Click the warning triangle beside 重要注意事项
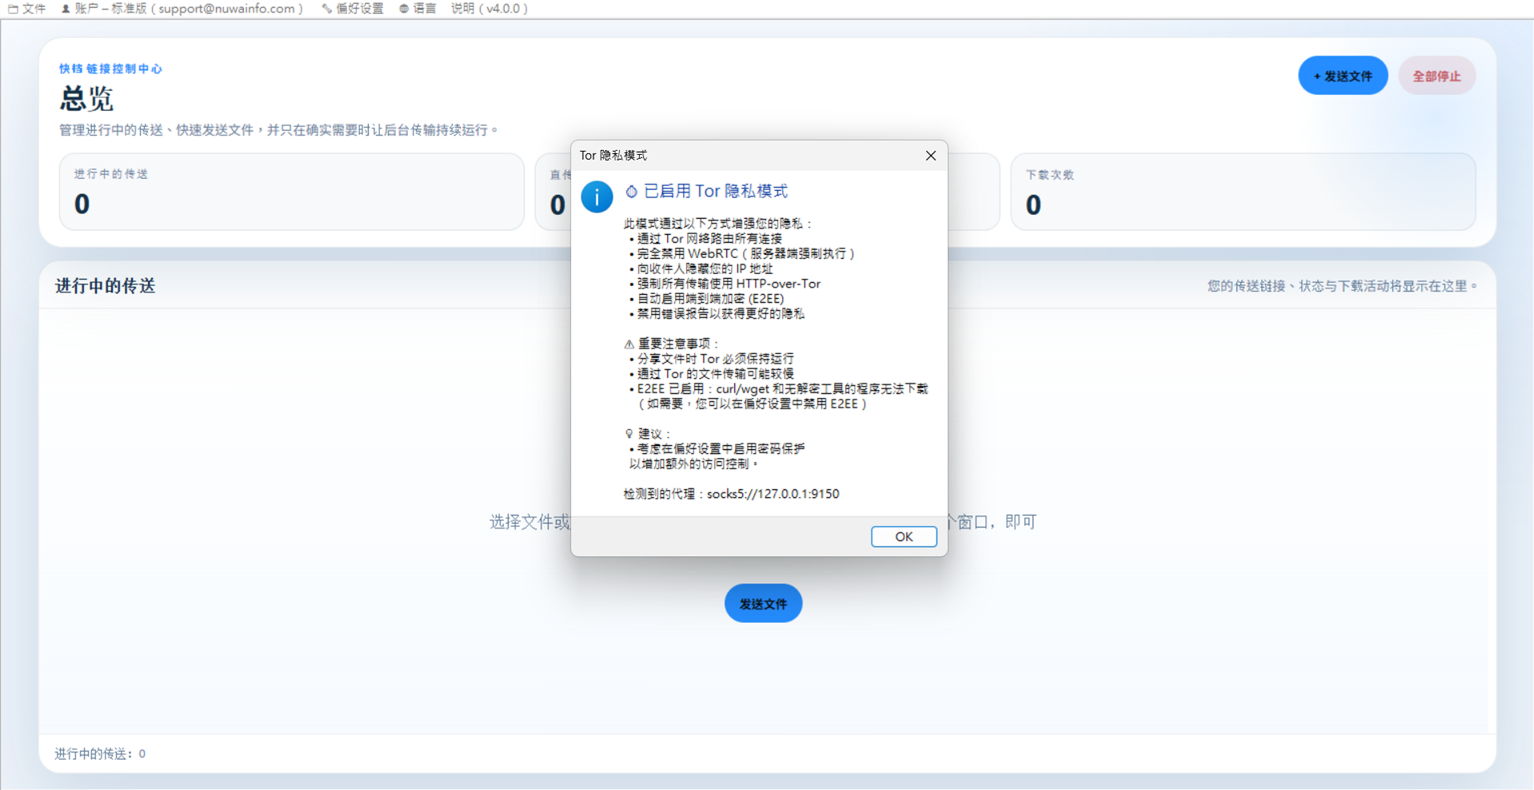Viewport: 1534px width, 790px height. (x=629, y=344)
